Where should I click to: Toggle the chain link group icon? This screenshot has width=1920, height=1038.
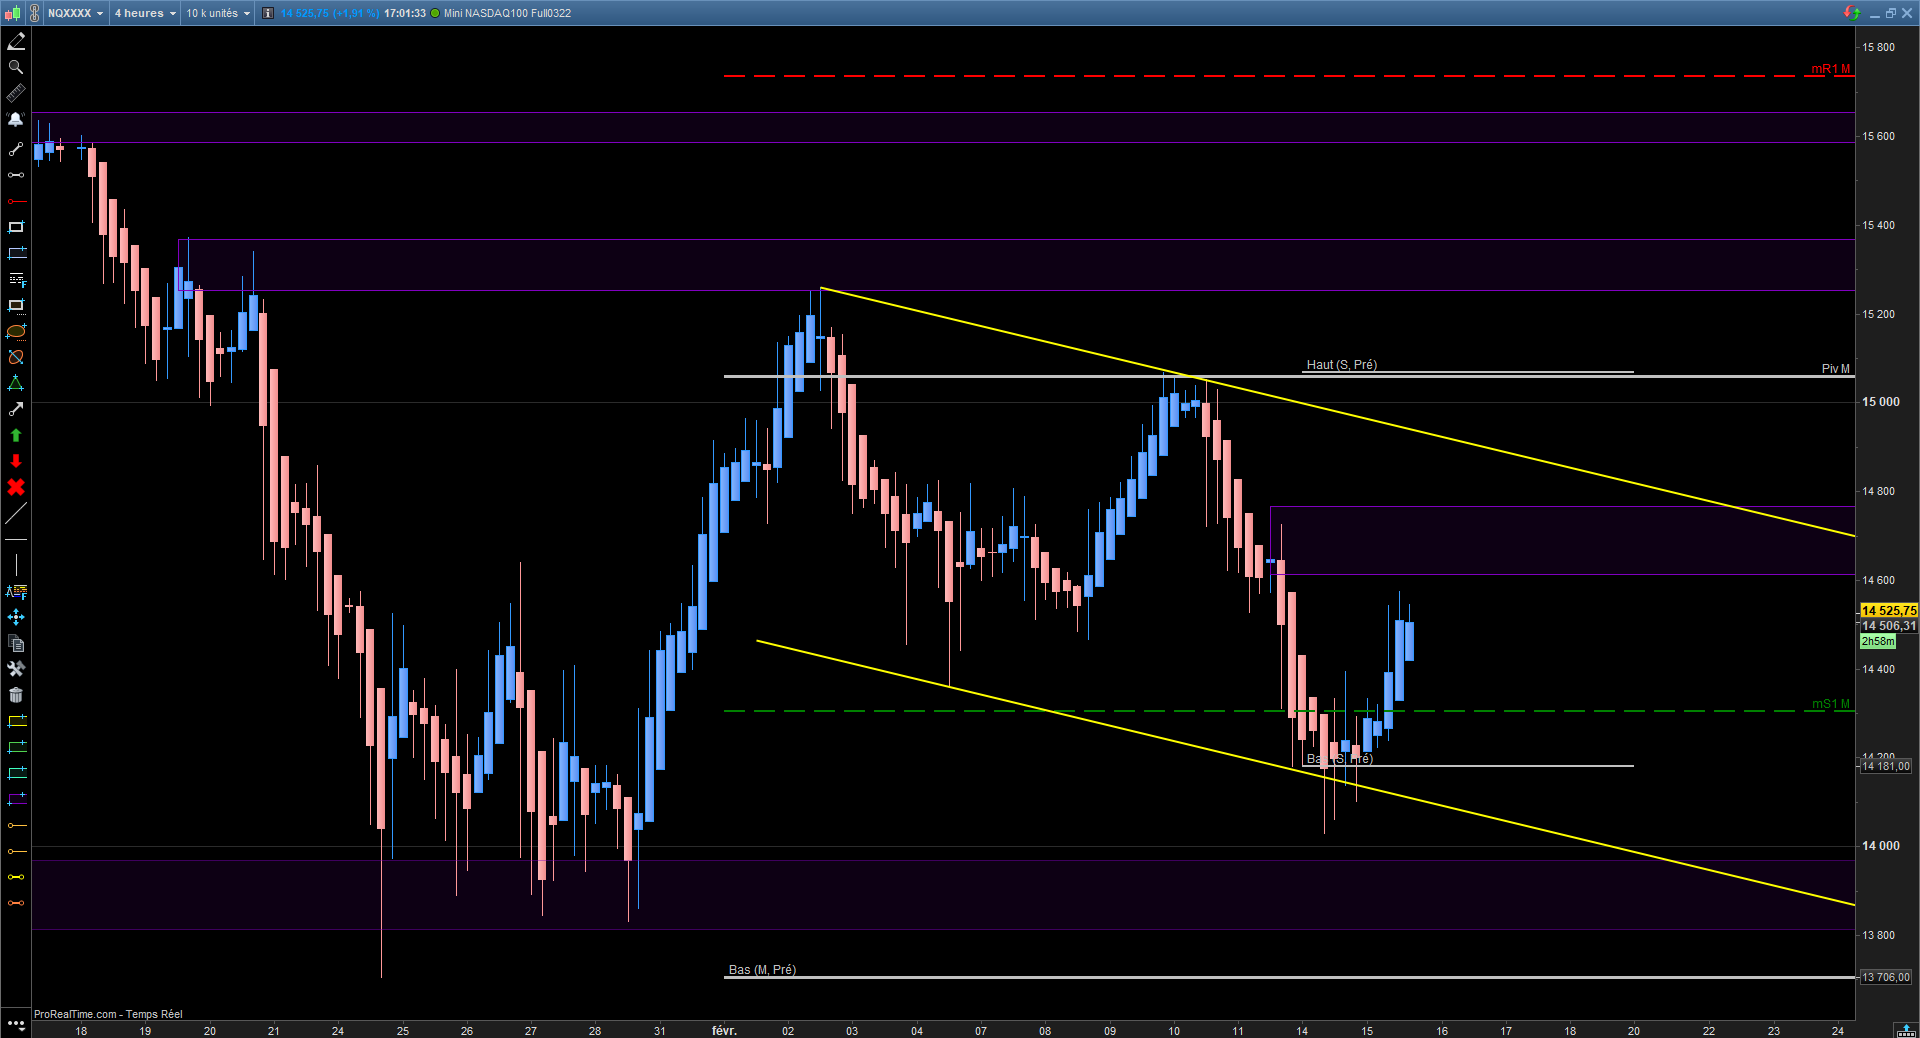pyautogui.click(x=35, y=13)
